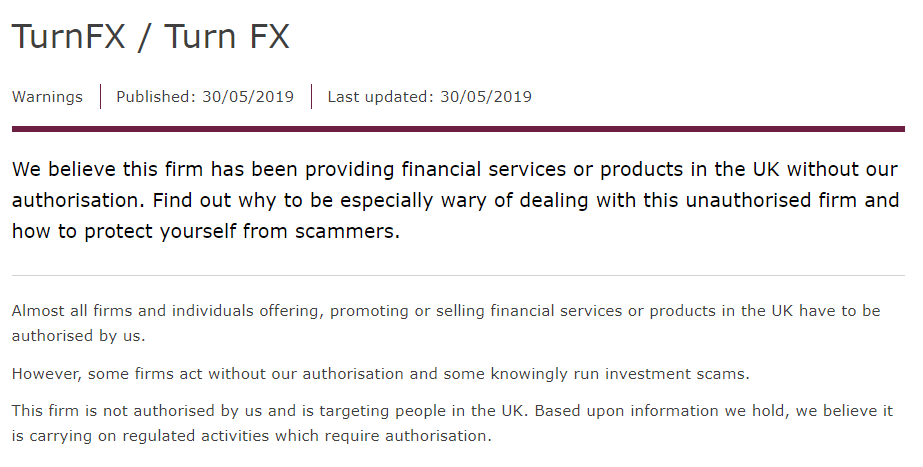Click paragraph starting "Almost all firms and individuals"
Image resolution: width=923 pixels, height=467 pixels.
click(x=446, y=323)
